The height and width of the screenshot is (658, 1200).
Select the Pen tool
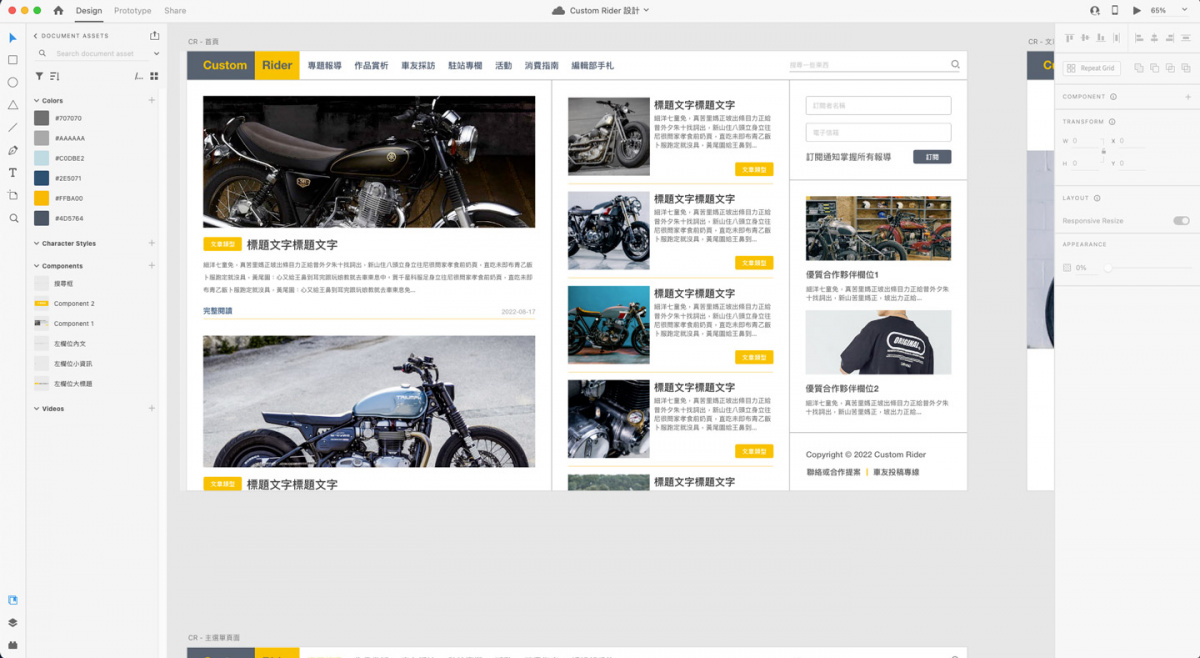pyautogui.click(x=13, y=150)
